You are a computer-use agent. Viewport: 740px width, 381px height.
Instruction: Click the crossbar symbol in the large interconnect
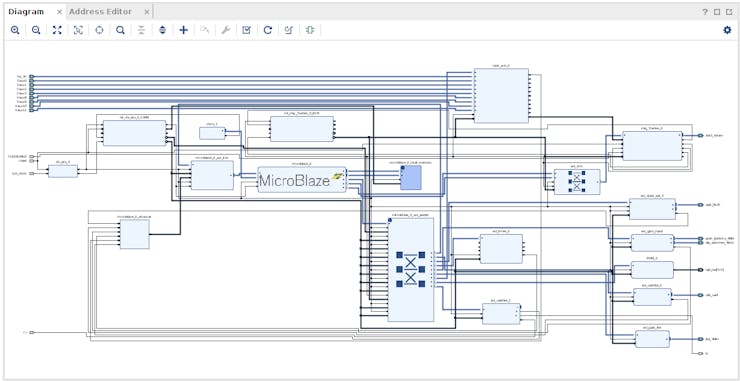click(411, 269)
